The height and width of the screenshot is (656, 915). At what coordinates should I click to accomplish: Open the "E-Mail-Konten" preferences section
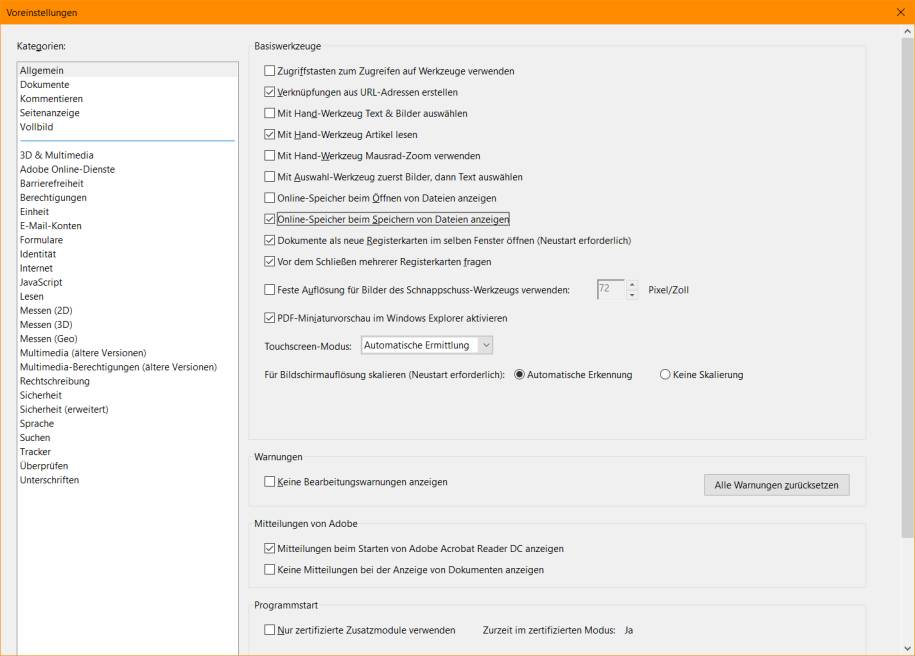click(53, 225)
